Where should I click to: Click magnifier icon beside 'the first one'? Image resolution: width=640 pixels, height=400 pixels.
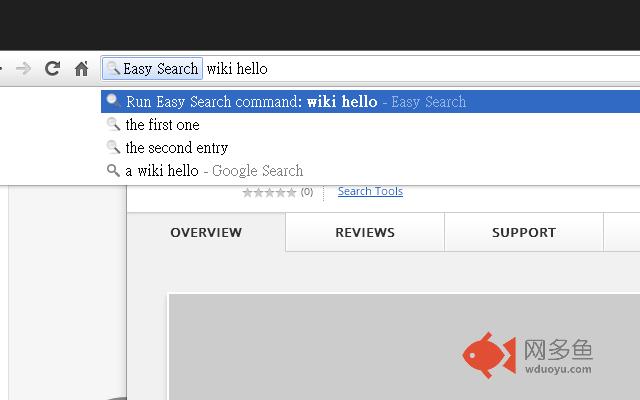click(x=113, y=125)
